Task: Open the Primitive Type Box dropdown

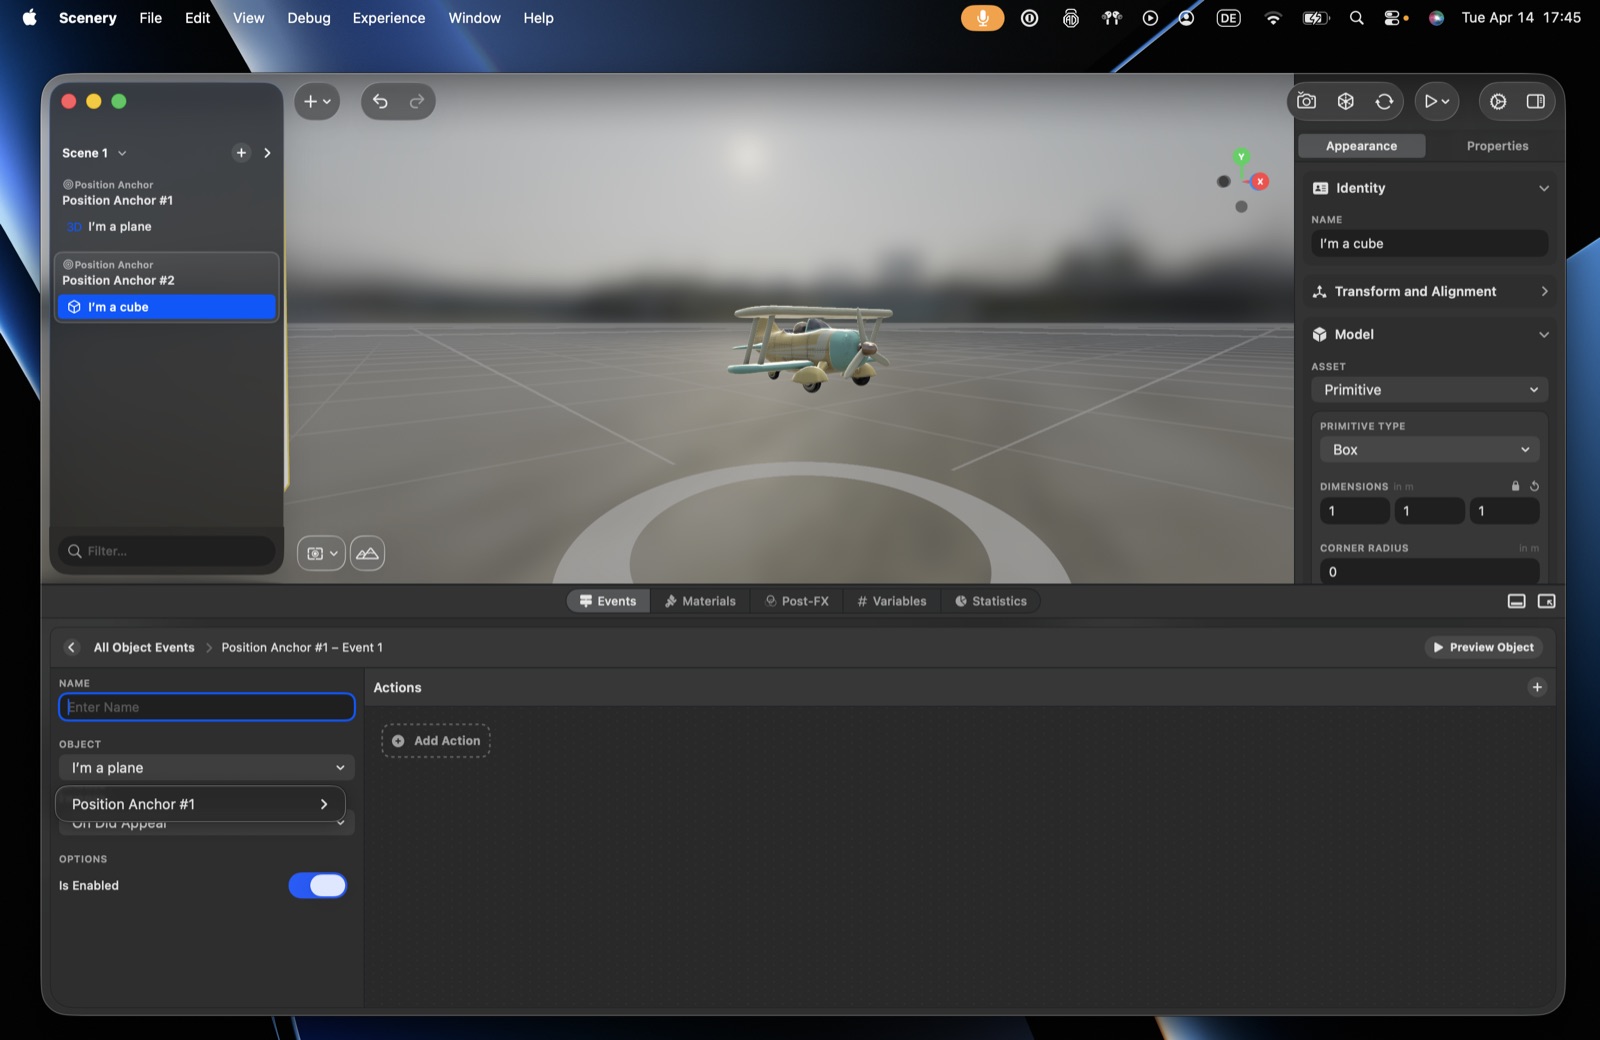Action: [1430, 450]
